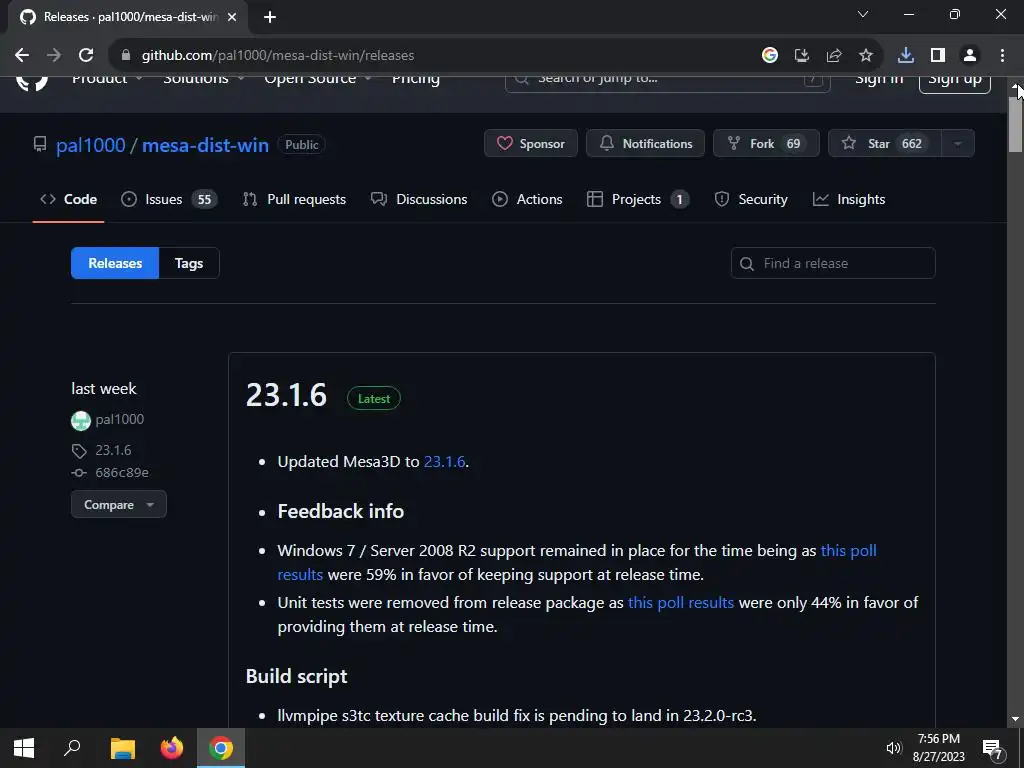Open Chrome profile avatar icon
Screen dimensions: 1024x768
pyautogui.click(x=970, y=56)
